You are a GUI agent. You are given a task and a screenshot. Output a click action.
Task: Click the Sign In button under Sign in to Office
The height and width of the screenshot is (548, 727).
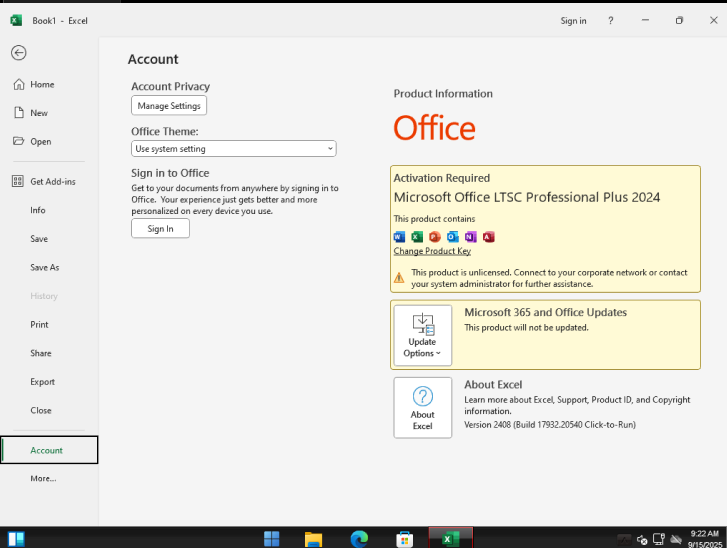[x=160, y=229]
